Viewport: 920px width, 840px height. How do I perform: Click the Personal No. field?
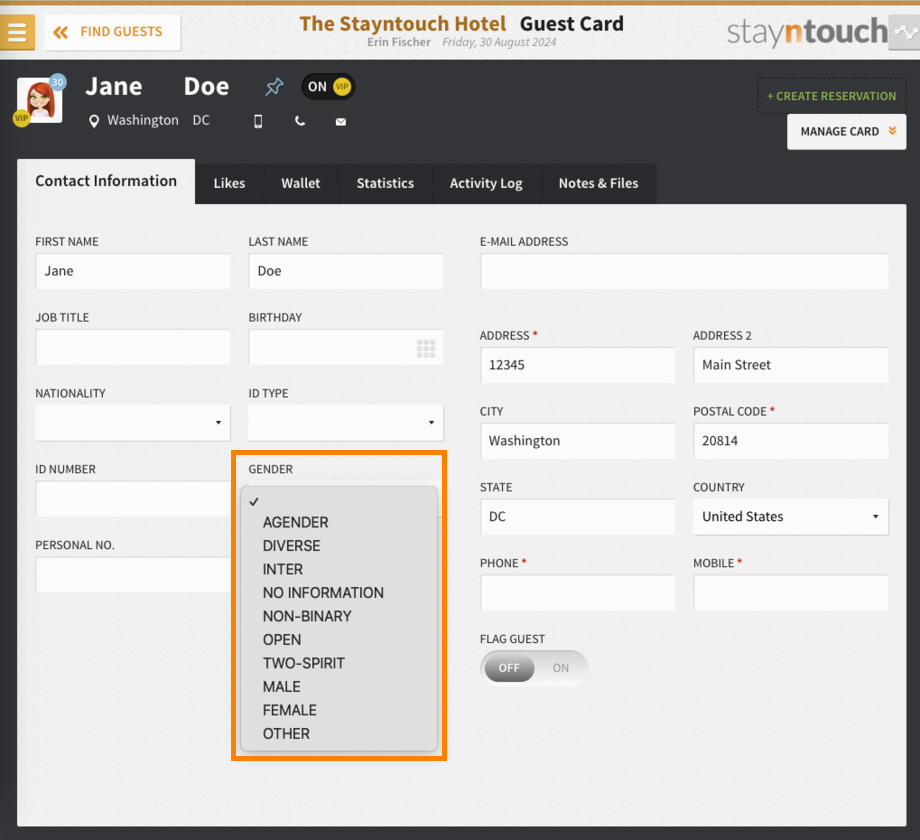(134, 575)
